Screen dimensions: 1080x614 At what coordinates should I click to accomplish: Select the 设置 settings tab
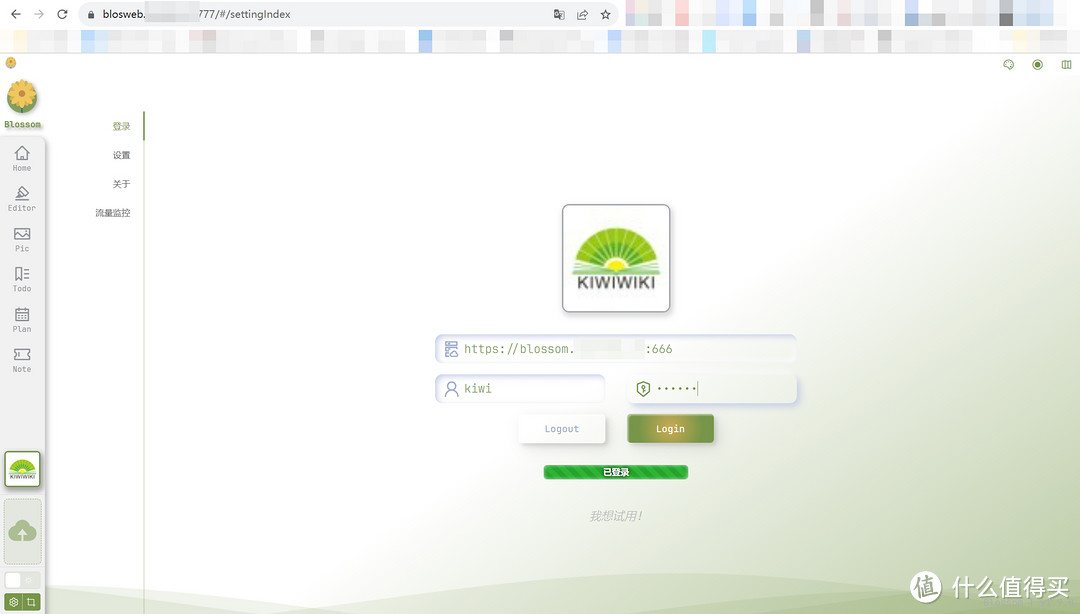click(121, 155)
